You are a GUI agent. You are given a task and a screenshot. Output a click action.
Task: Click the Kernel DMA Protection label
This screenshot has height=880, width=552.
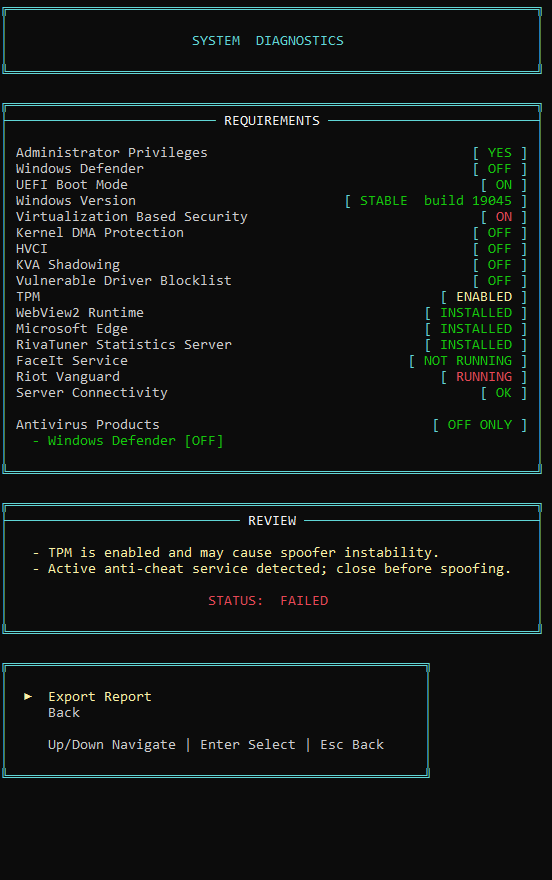click(x=100, y=232)
